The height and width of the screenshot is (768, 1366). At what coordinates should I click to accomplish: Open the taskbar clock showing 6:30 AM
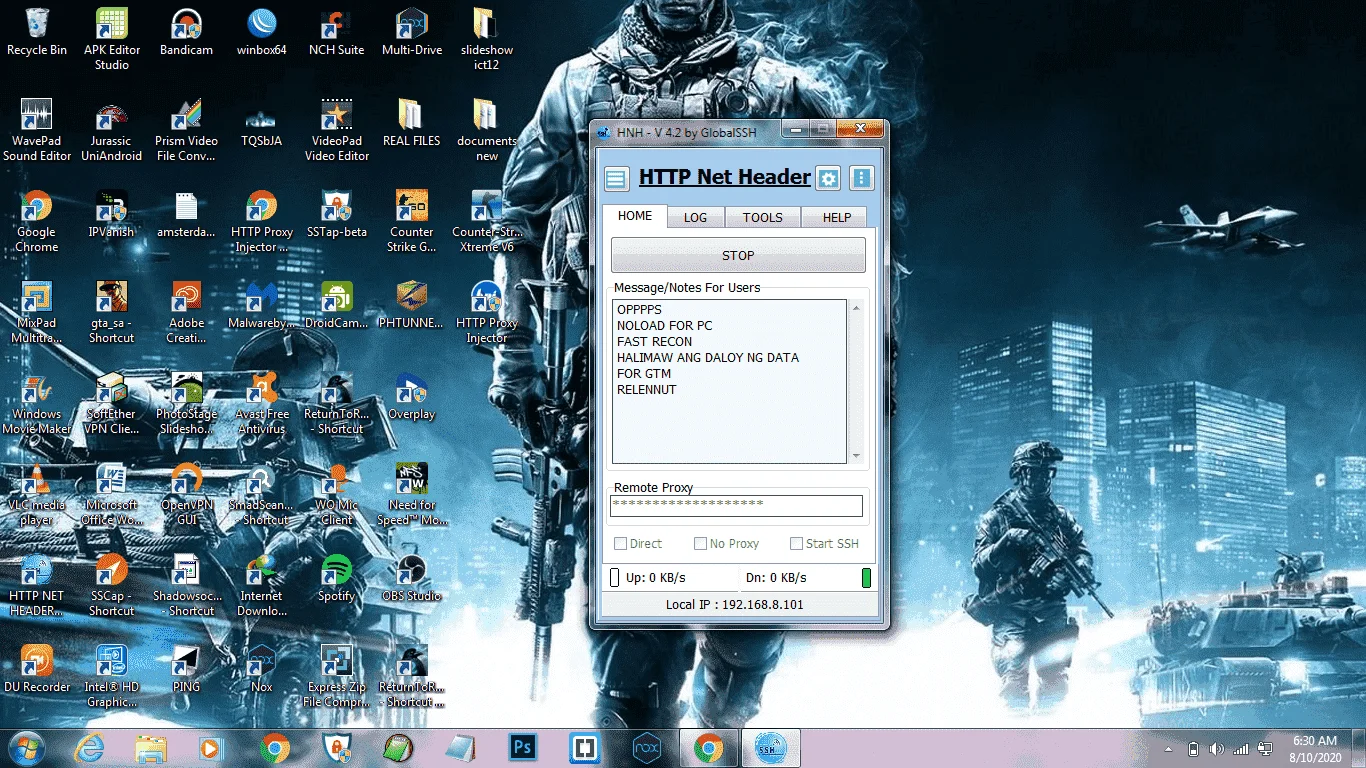1314,748
